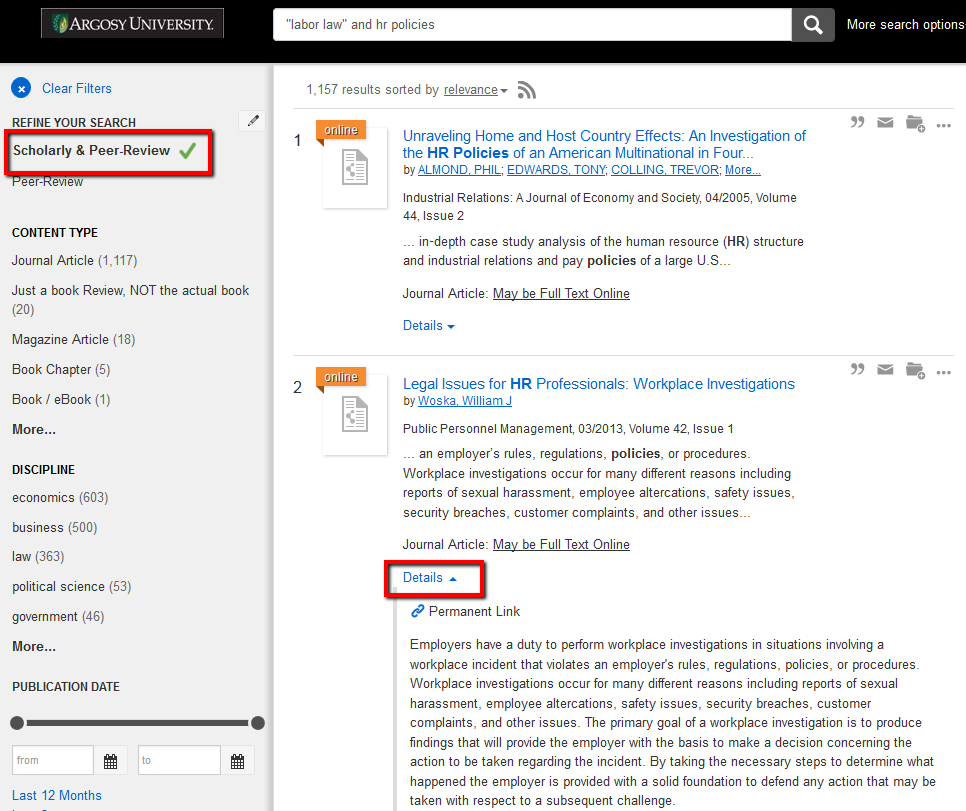
Task: Open the RSS feed icon for results
Action: click(x=527, y=90)
